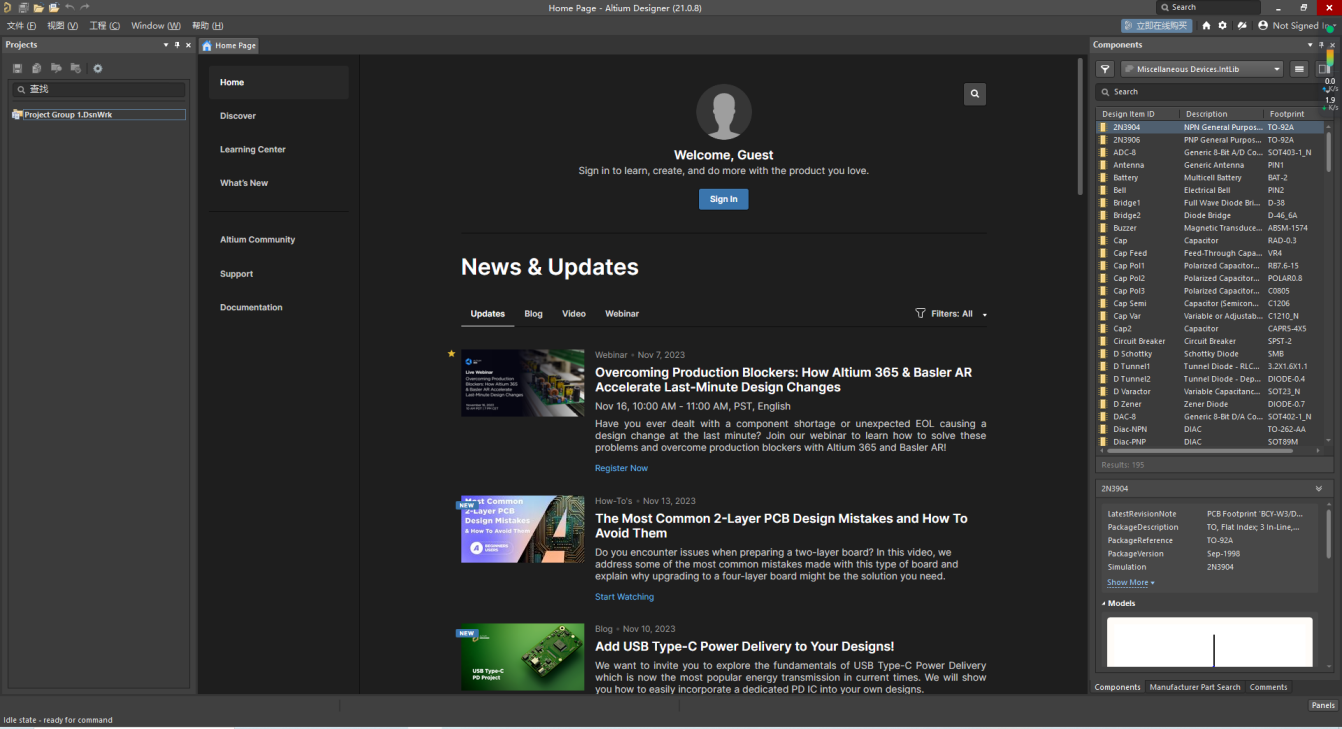This screenshot has height=729, width=1342.
Task: Close the Projects panel
Action: [x=188, y=44]
